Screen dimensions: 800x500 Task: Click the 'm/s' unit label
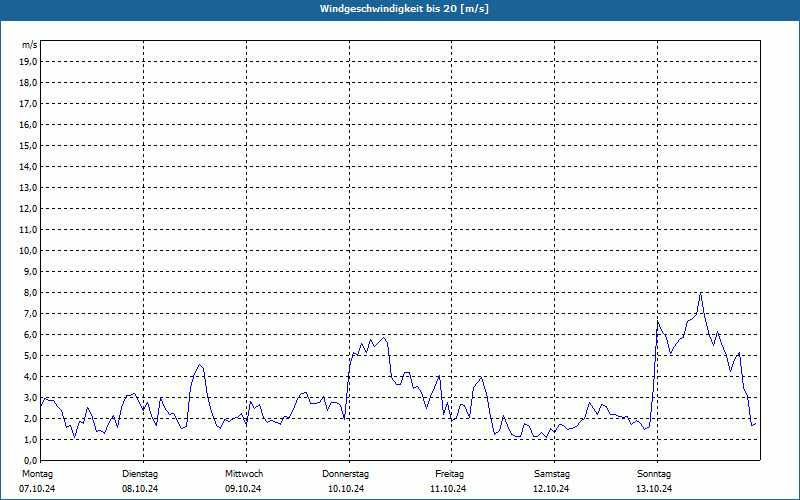point(30,45)
